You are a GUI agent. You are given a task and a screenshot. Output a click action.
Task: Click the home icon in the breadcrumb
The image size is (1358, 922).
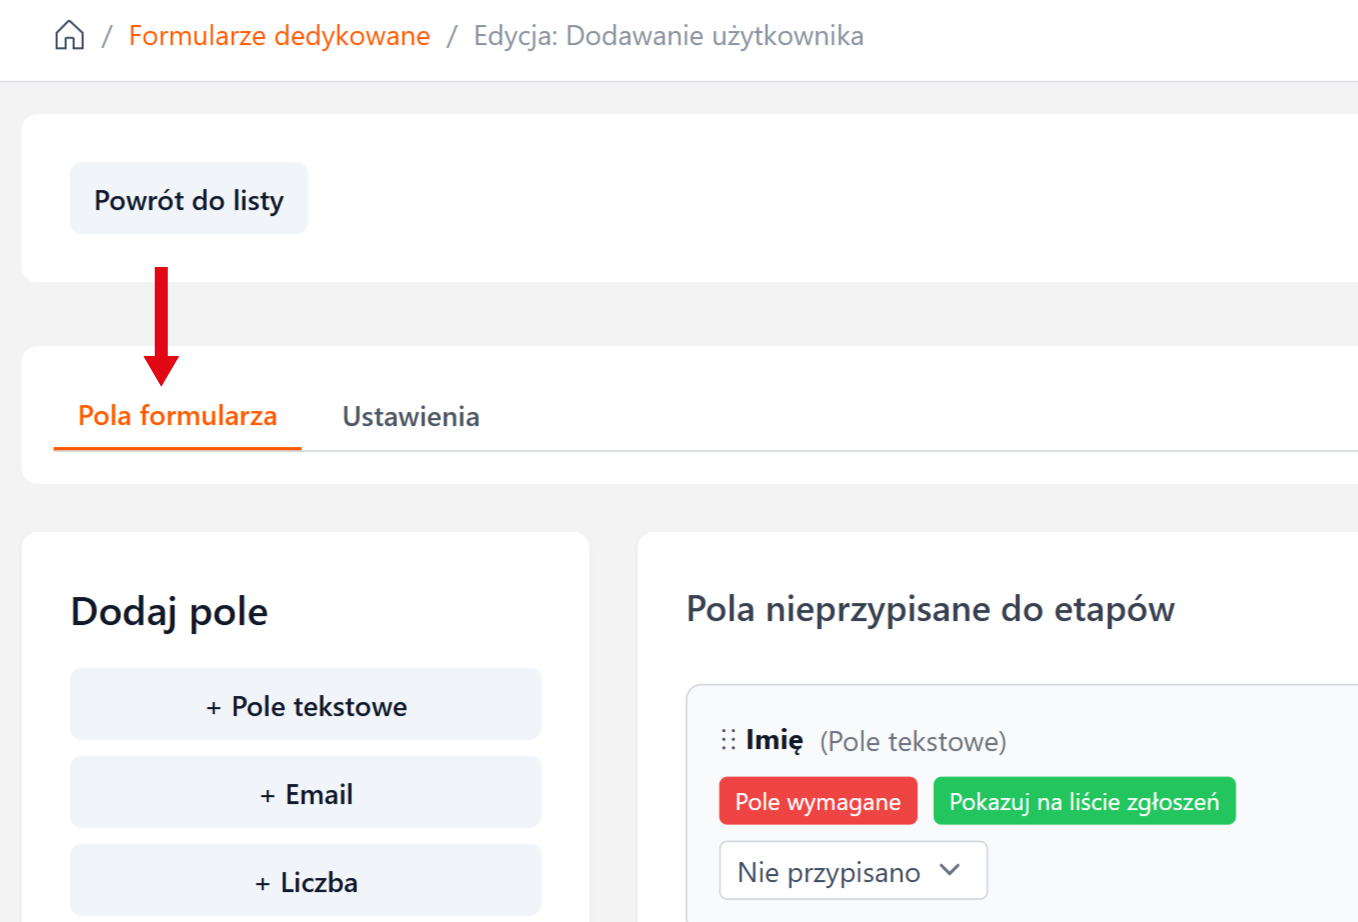[x=69, y=36]
